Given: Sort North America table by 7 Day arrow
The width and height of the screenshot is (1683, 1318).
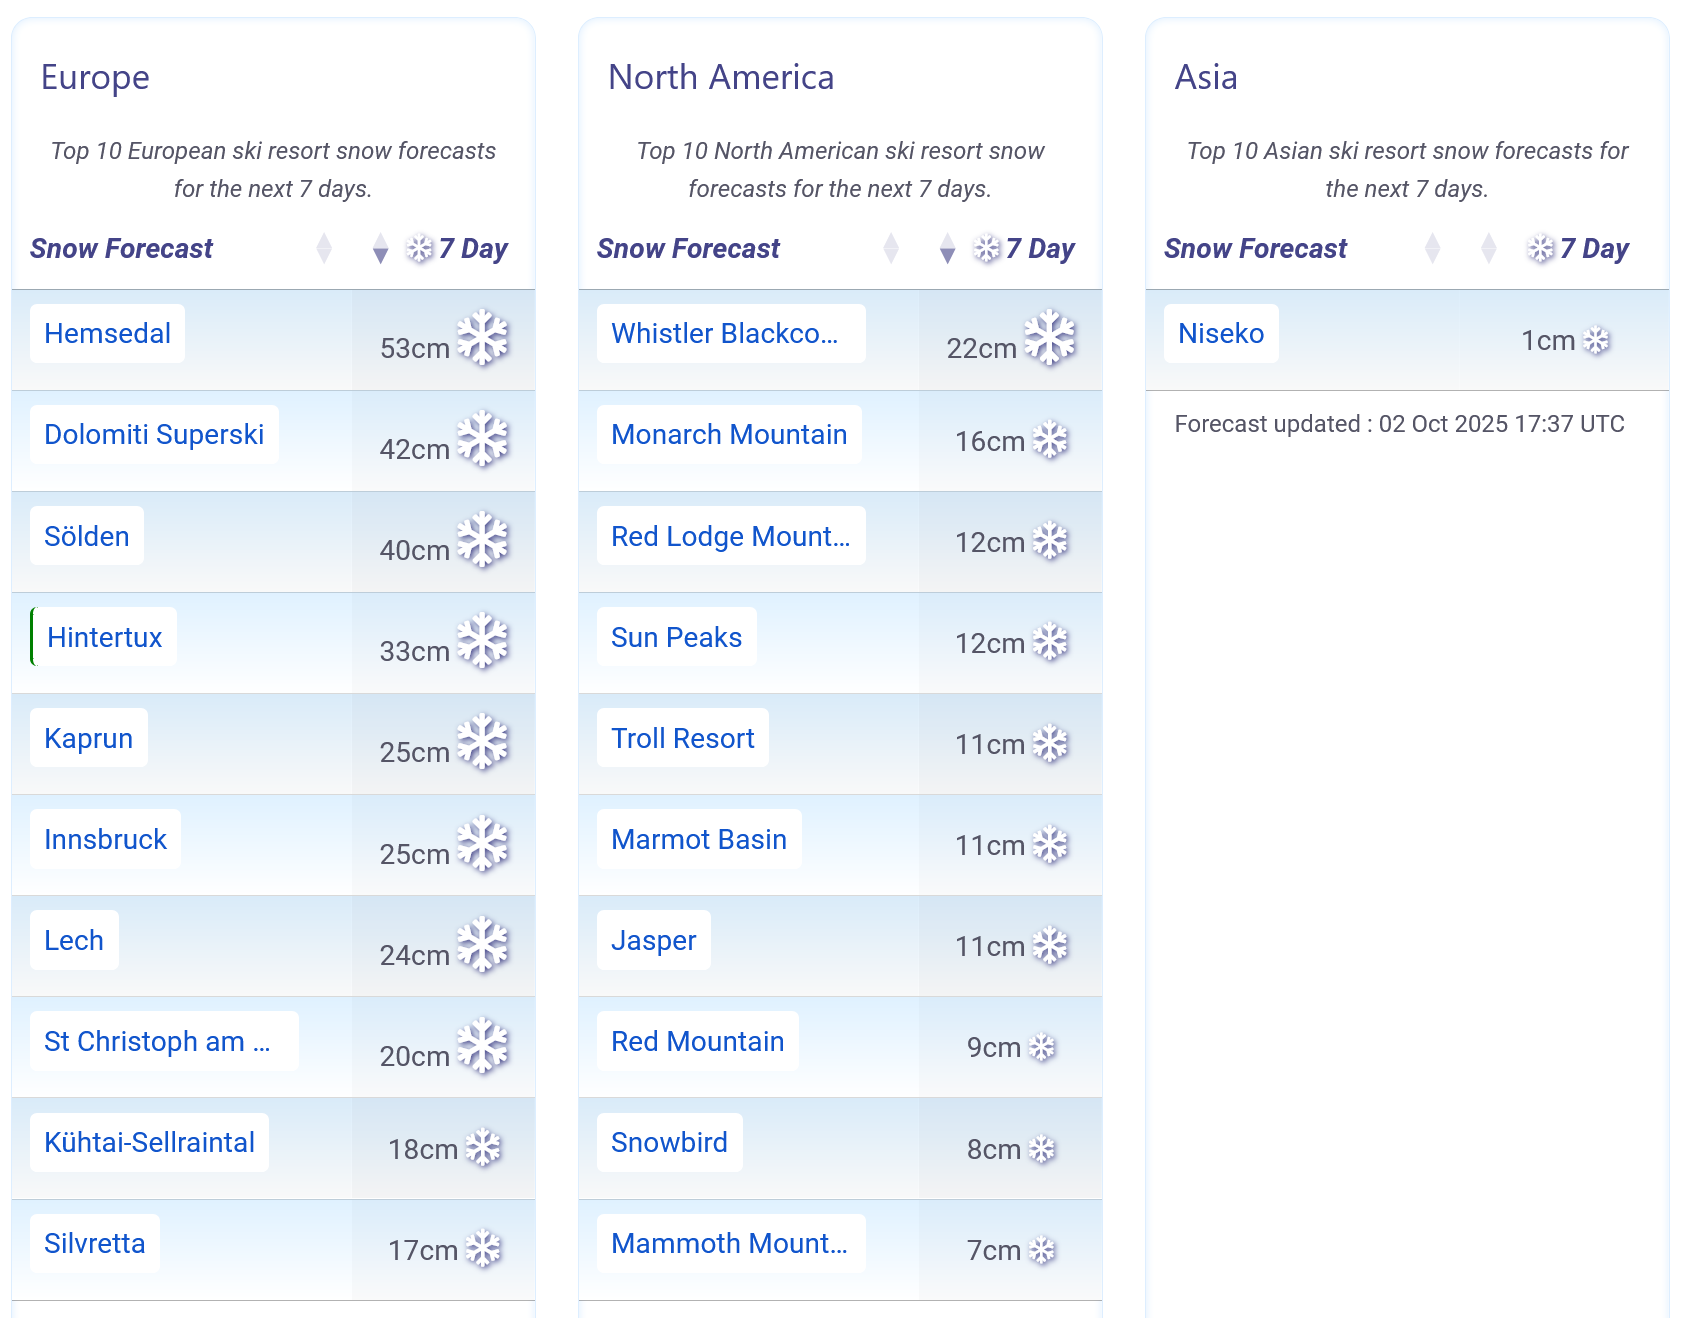Looking at the screenshot, I should click(x=947, y=248).
